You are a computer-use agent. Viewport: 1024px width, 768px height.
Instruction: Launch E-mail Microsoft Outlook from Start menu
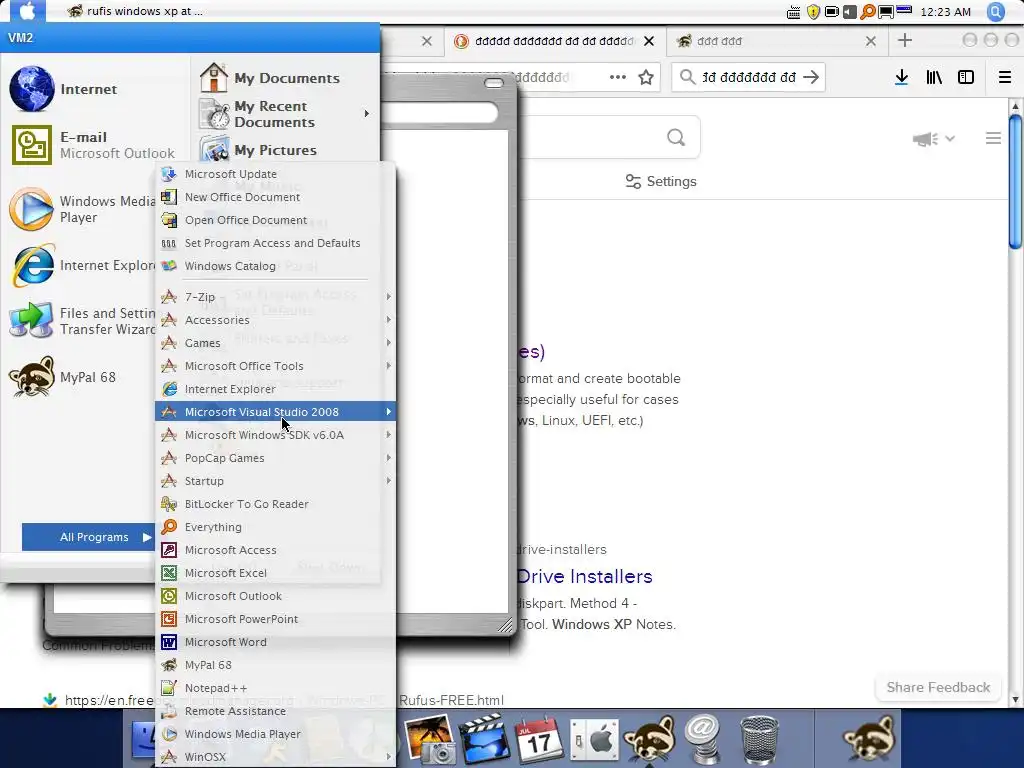pyautogui.click(x=93, y=145)
